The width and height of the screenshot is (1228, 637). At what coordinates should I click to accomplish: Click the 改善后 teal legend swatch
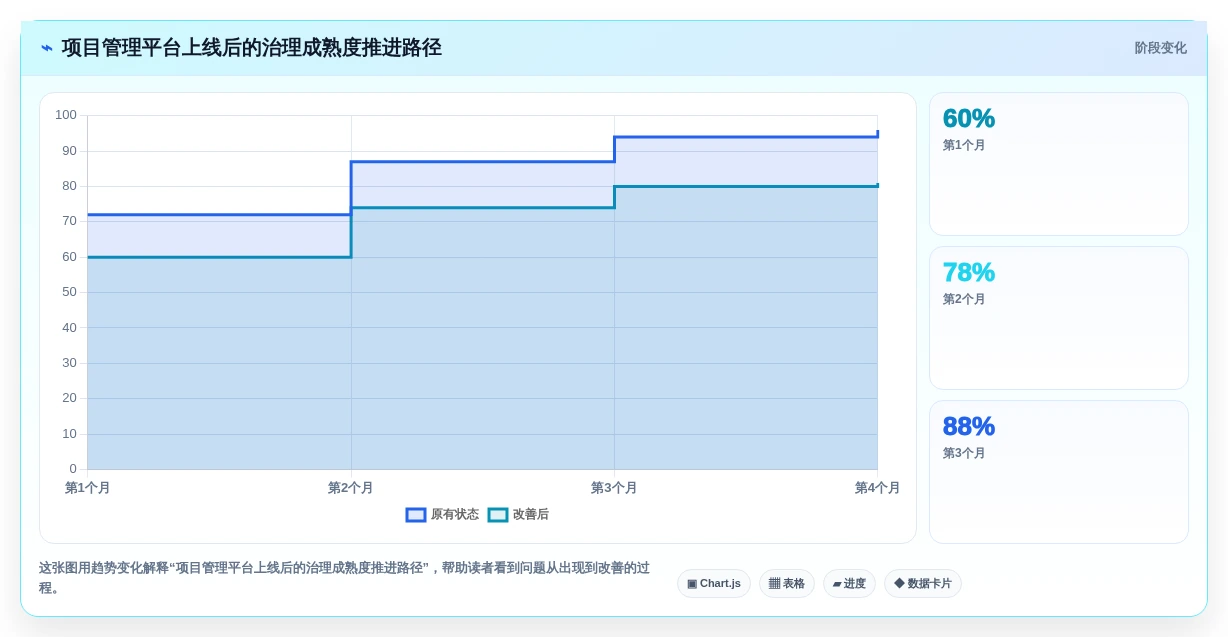point(498,515)
